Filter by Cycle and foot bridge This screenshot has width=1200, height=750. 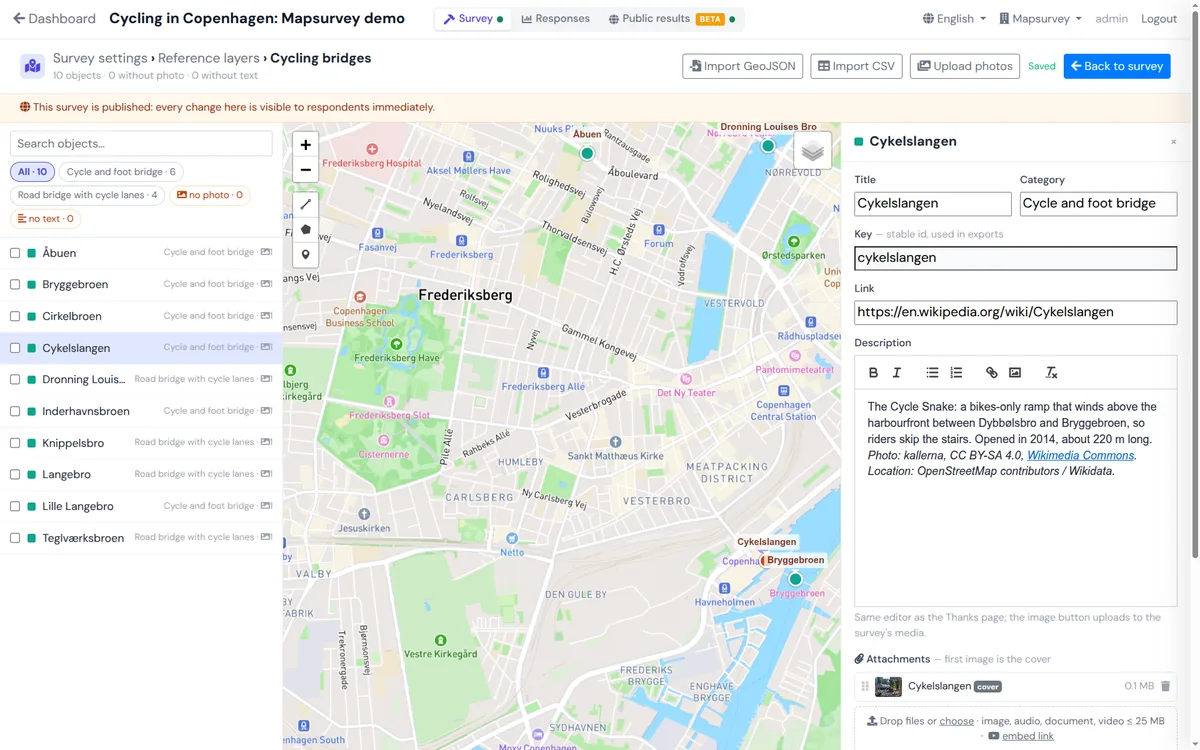point(121,172)
